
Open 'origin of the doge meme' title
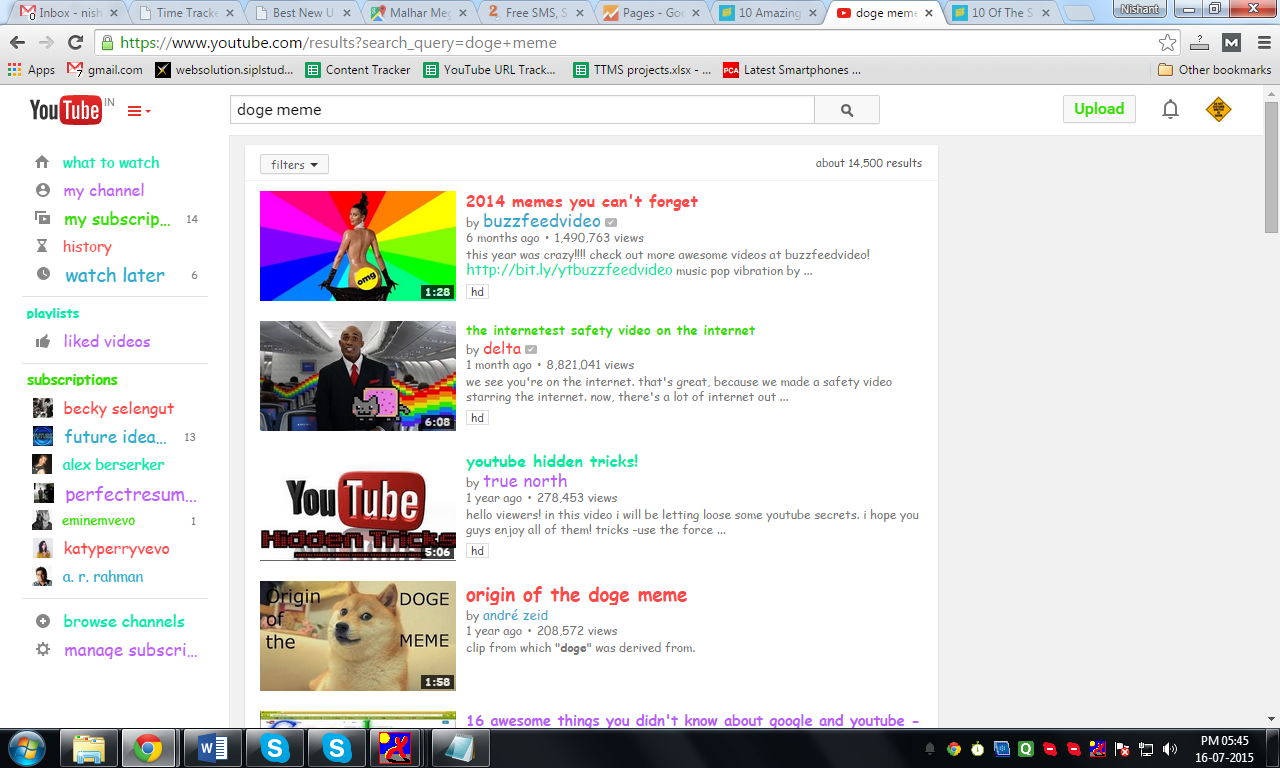coord(576,595)
